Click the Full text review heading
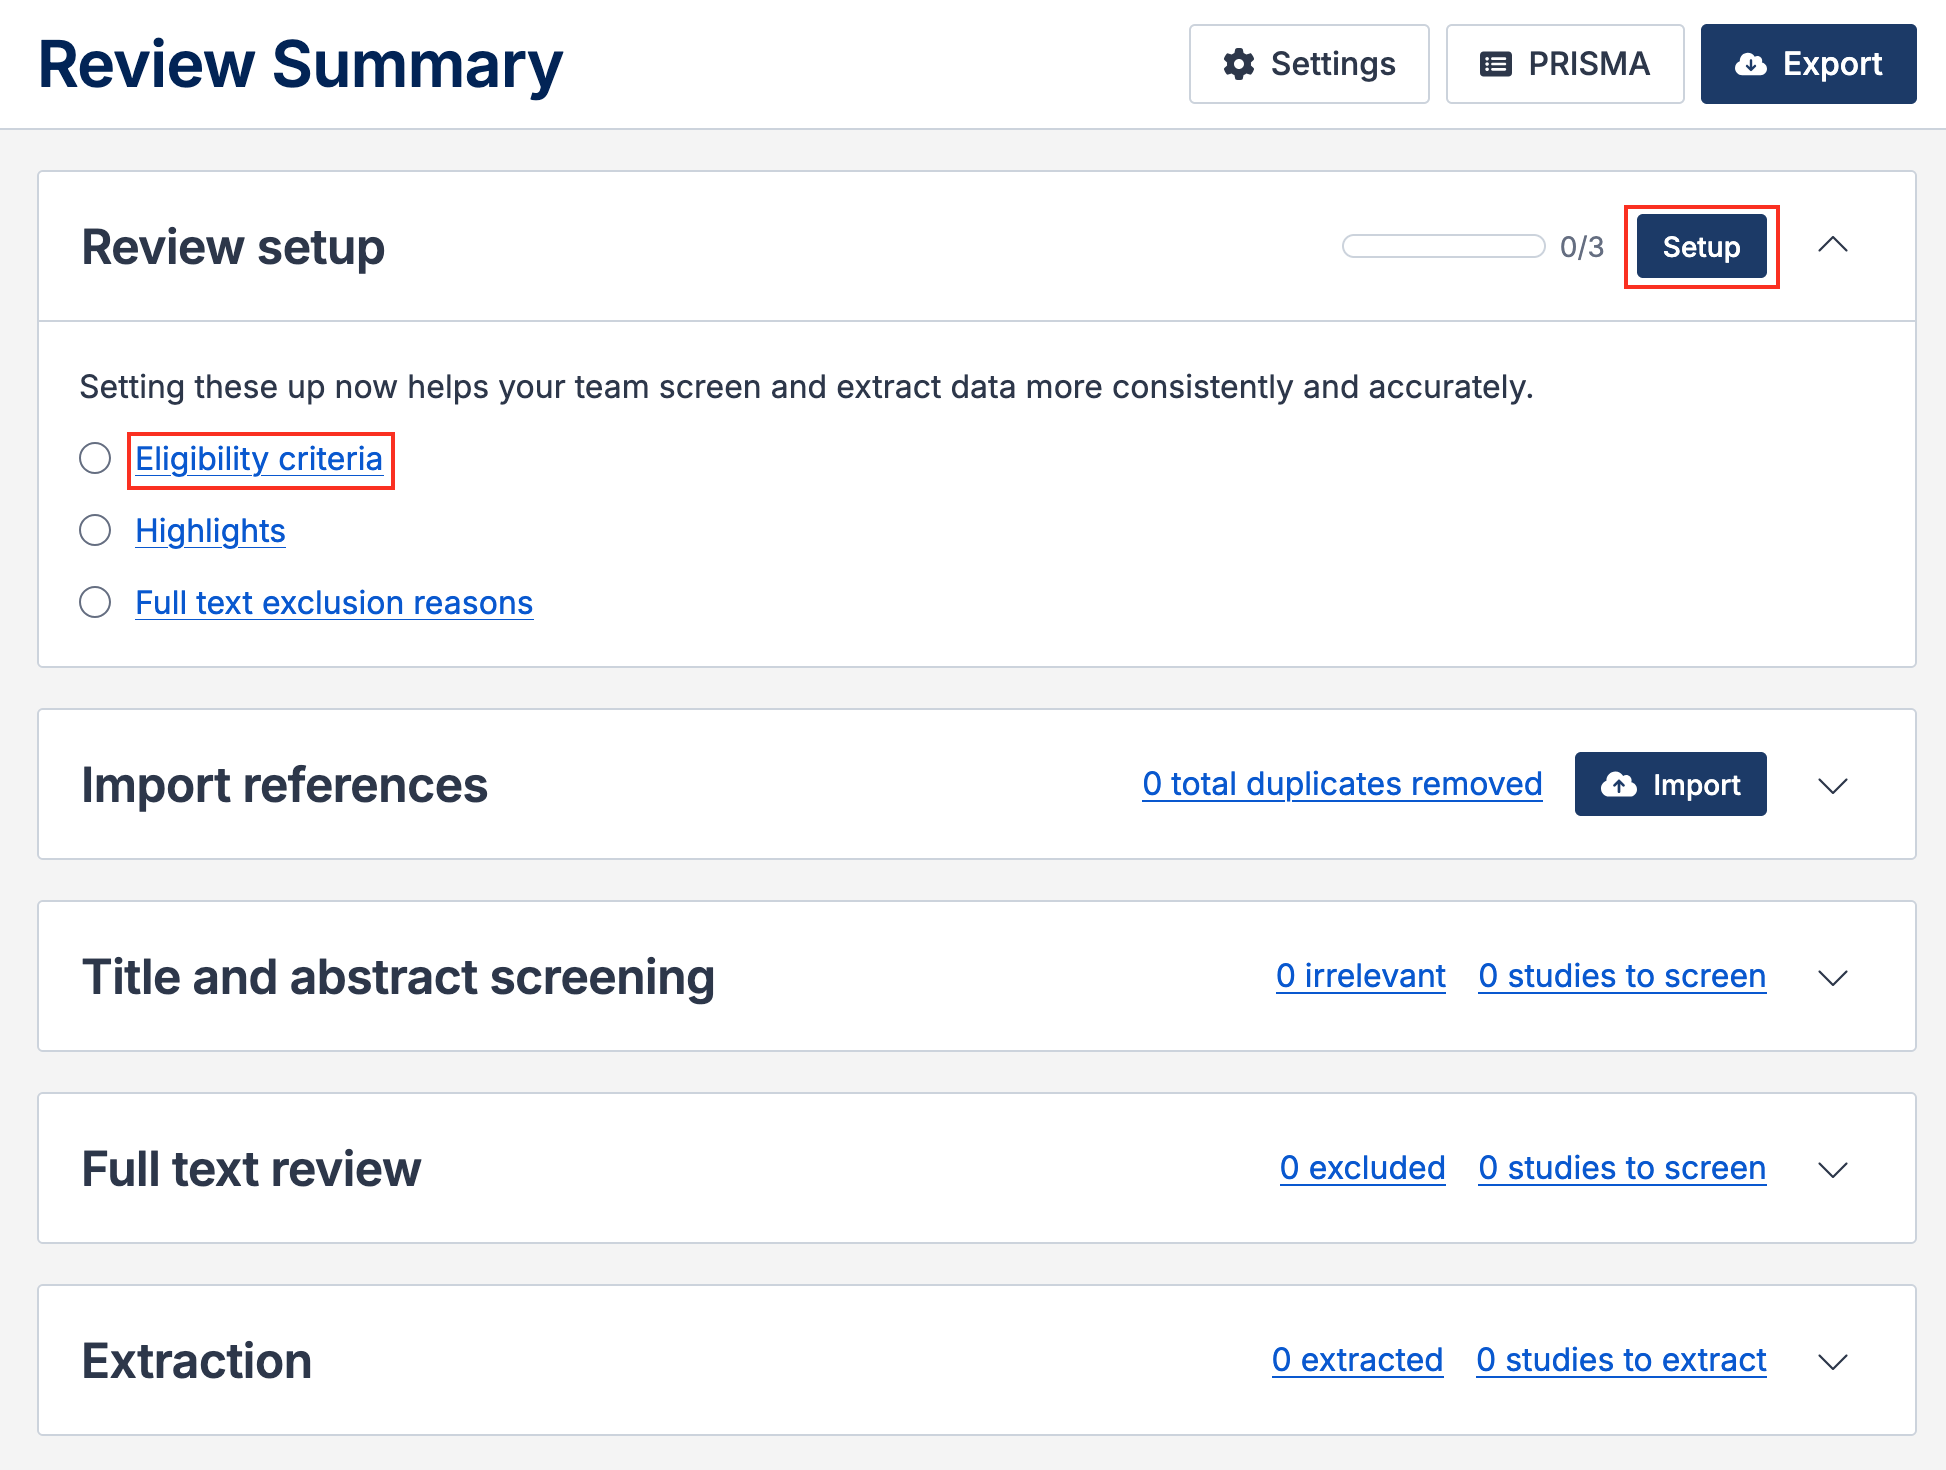 click(251, 1169)
